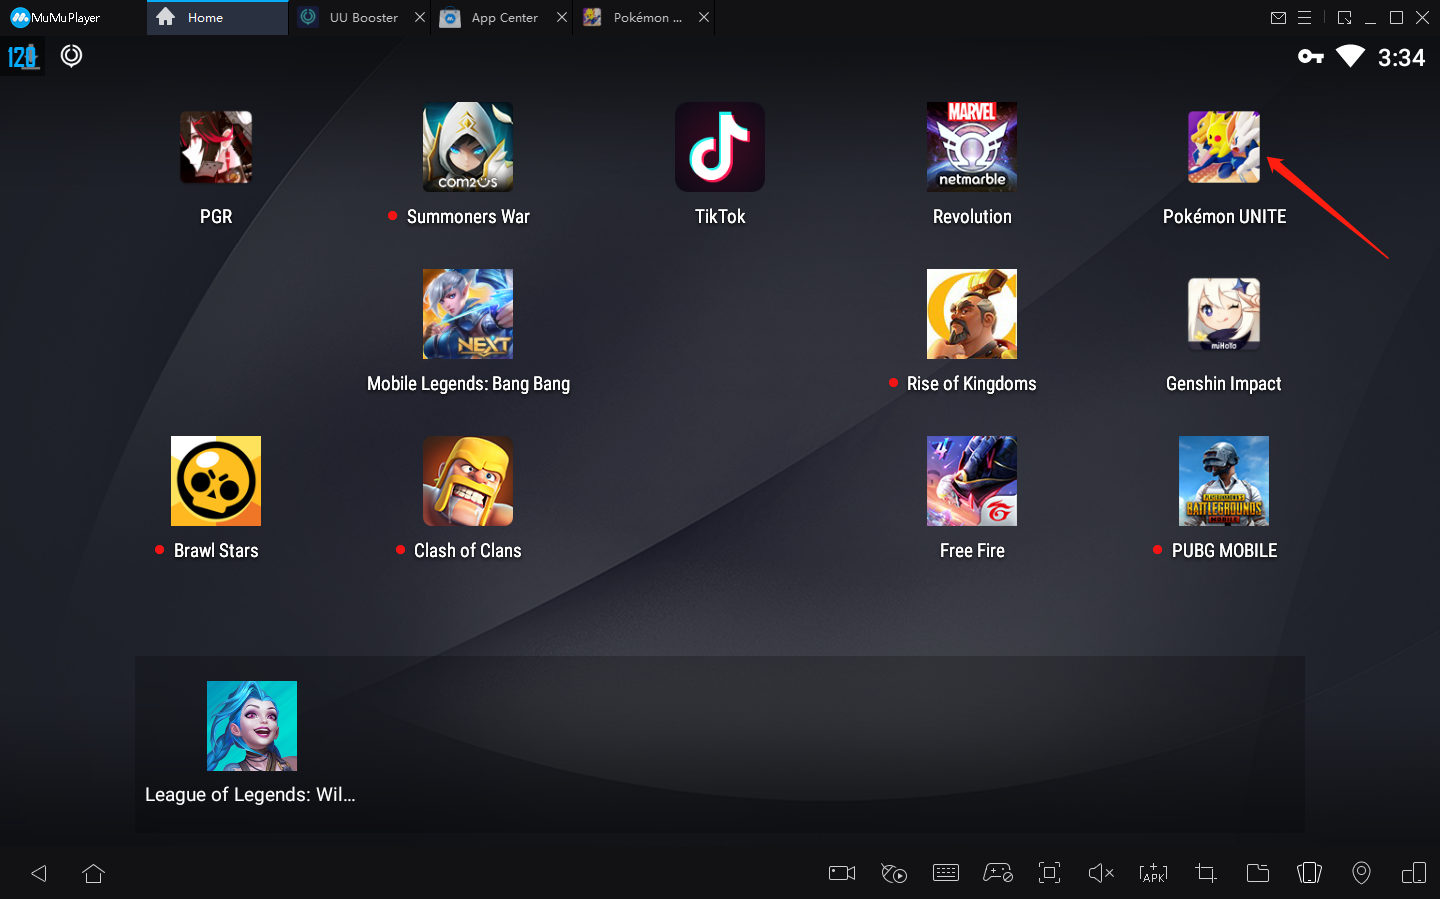Screen dimensions: 1440x899
Task: Open the Summoners War app
Action: click(468, 147)
